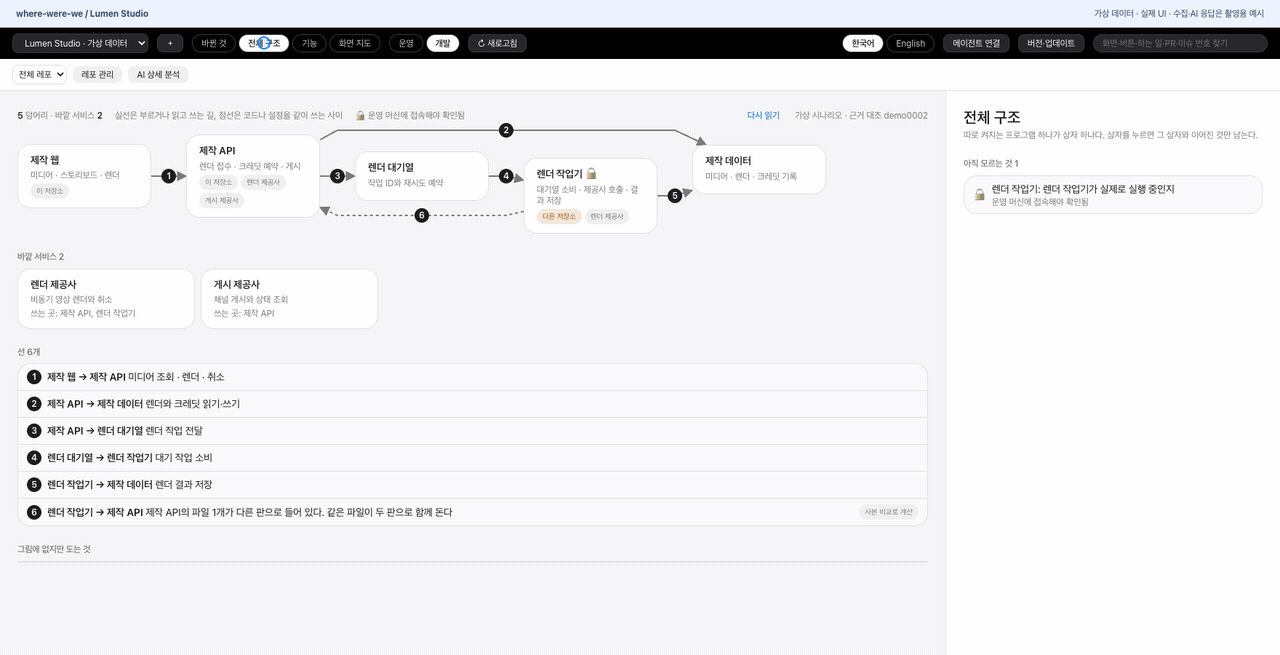Switch to 운영 mode
This screenshot has height=655, width=1280.
pos(406,43)
